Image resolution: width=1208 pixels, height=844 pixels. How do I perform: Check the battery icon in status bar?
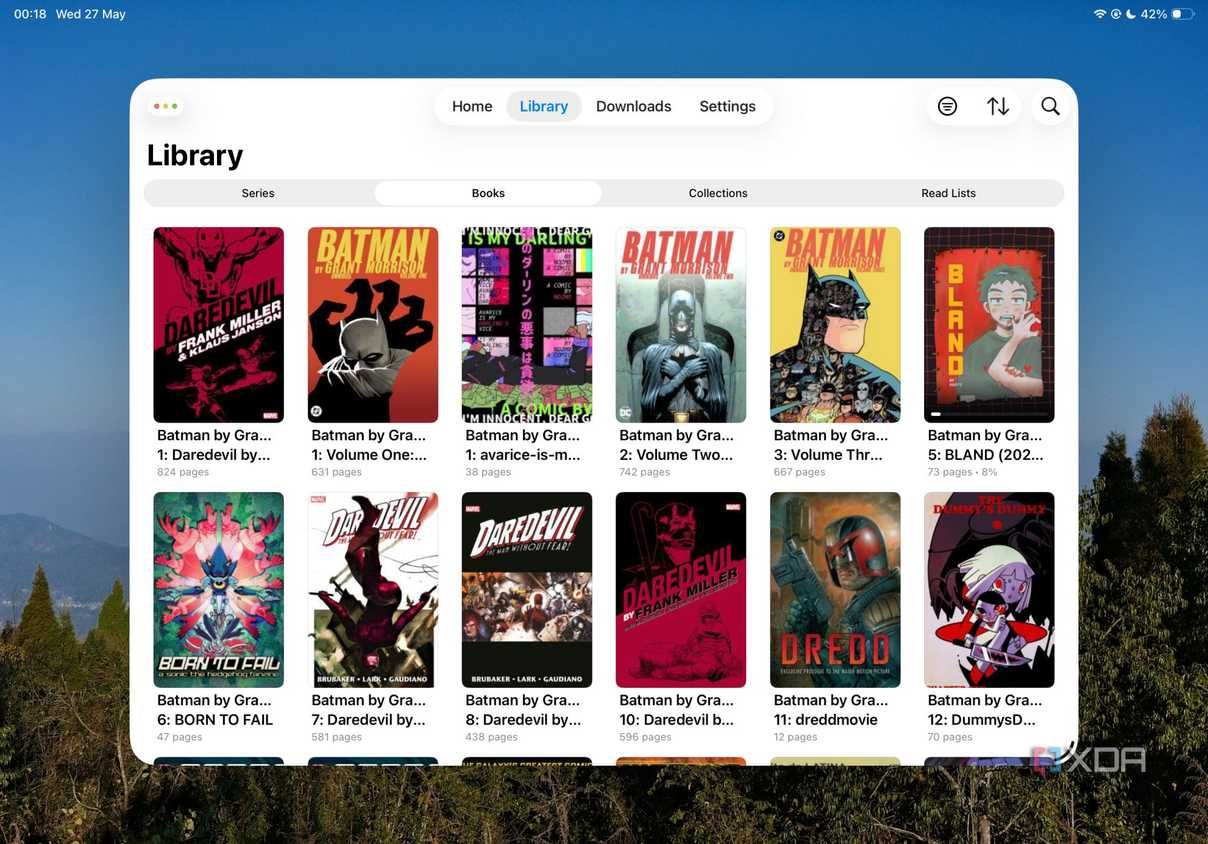(1183, 14)
